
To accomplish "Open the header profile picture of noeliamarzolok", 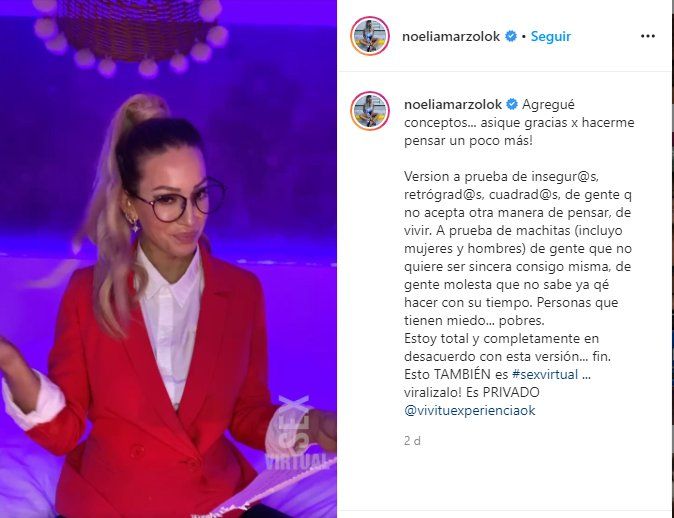I will pyautogui.click(x=370, y=36).
